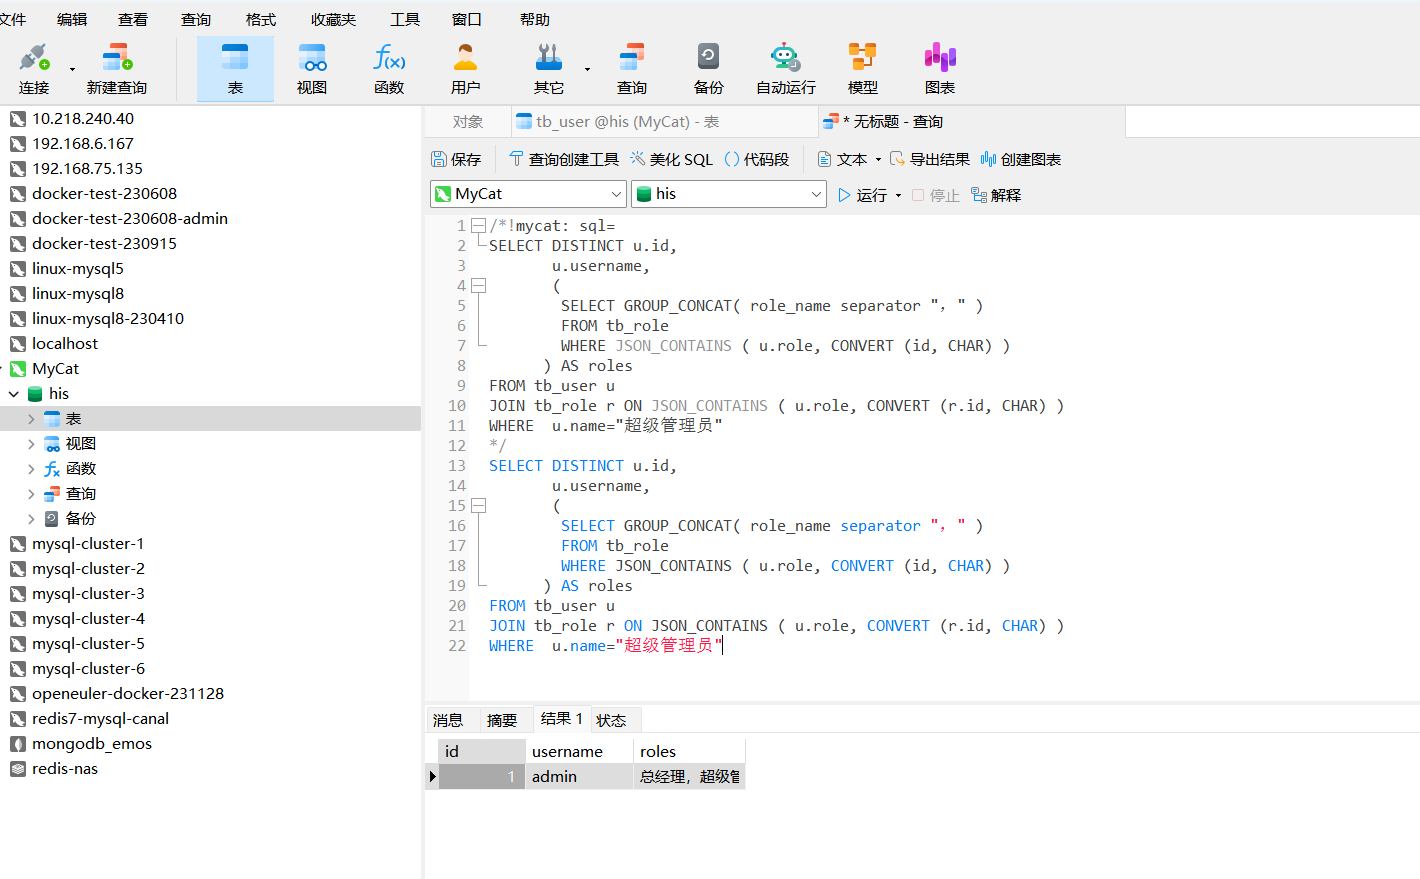Screen dimensions: 1420x879
Task: Switch to the 对象 tab
Action: click(468, 122)
